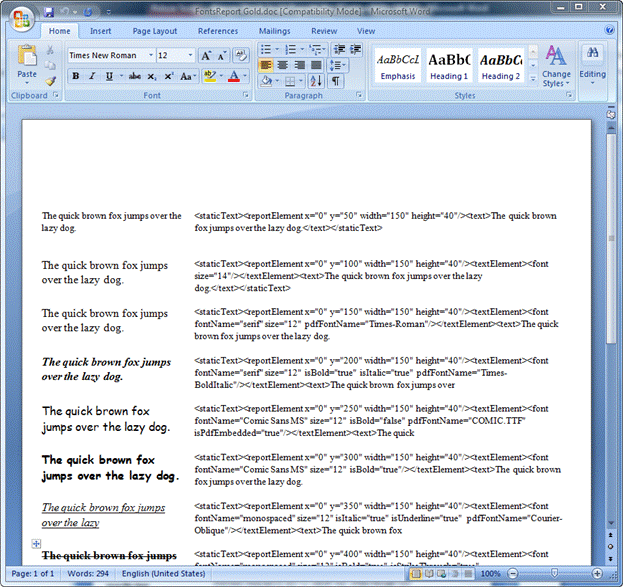The image size is (623, 587).
Task: Copy selection using the Copy icon
Action: (50, 66)
